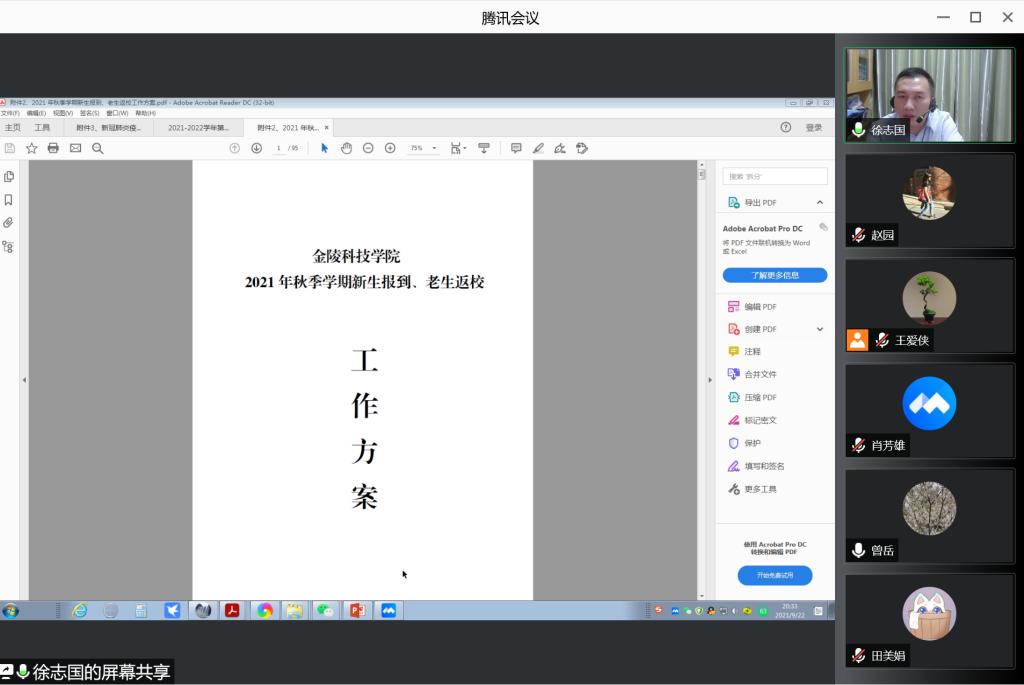Bookmark the file with the star icon
Screen dimensions: 1024x685
pos(31,148)
